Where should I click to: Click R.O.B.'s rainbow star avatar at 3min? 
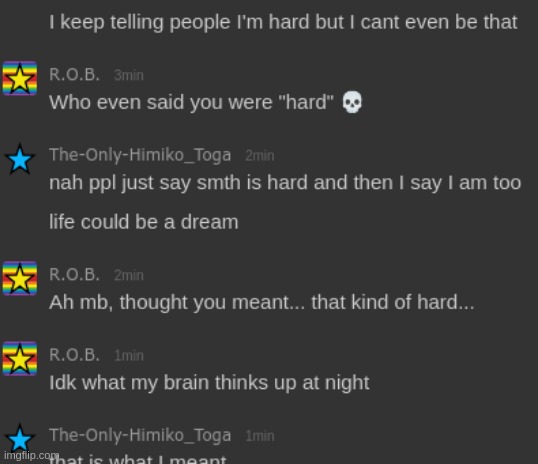pos(20,78)
